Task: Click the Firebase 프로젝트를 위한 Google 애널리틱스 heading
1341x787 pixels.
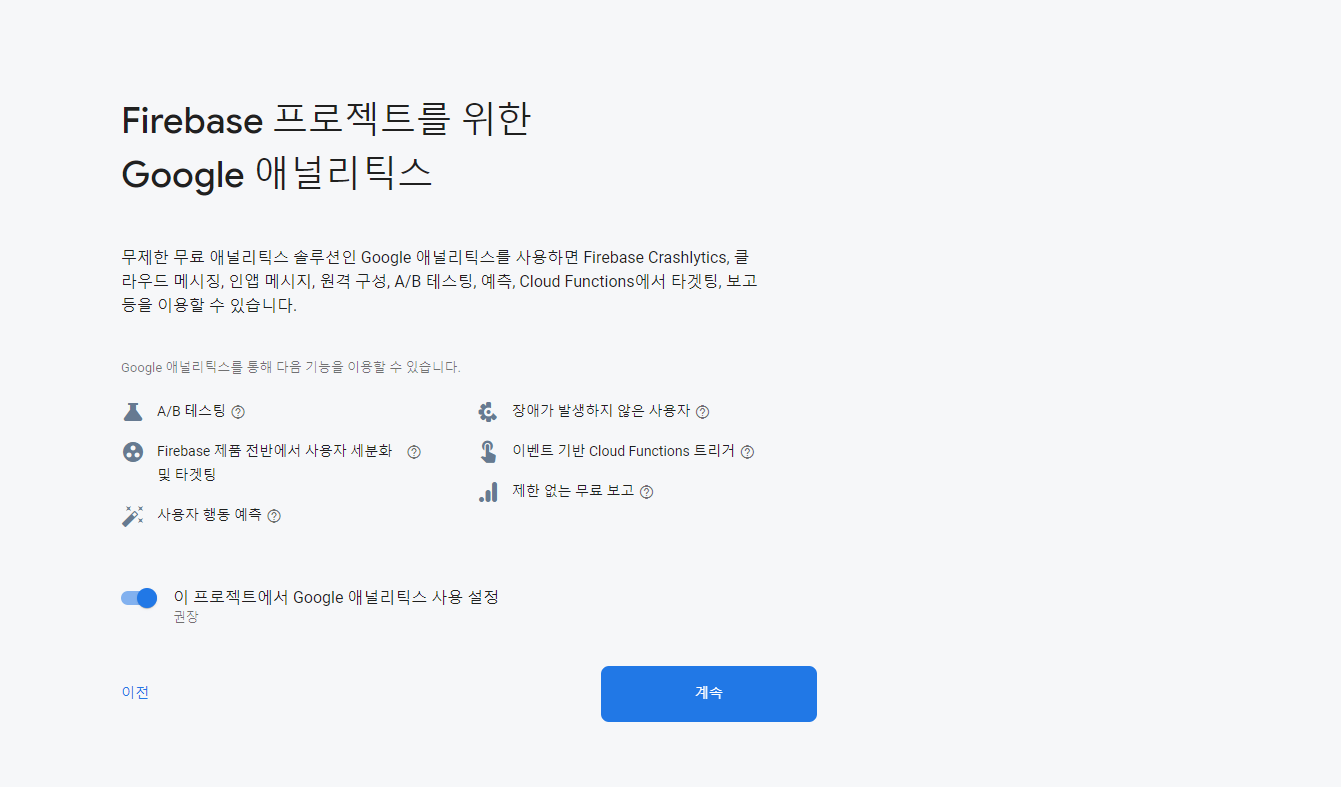Action: [326, 147]
